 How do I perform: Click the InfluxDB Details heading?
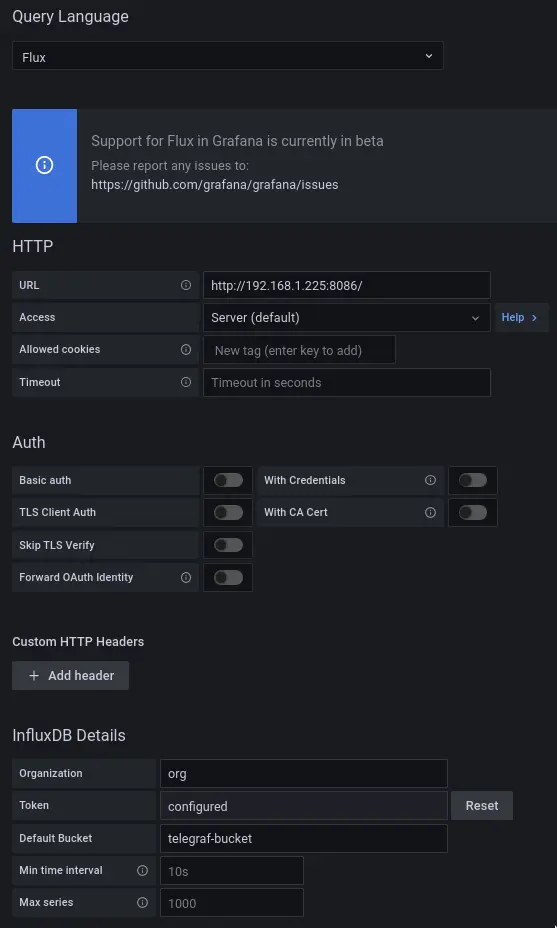[69, 735]
